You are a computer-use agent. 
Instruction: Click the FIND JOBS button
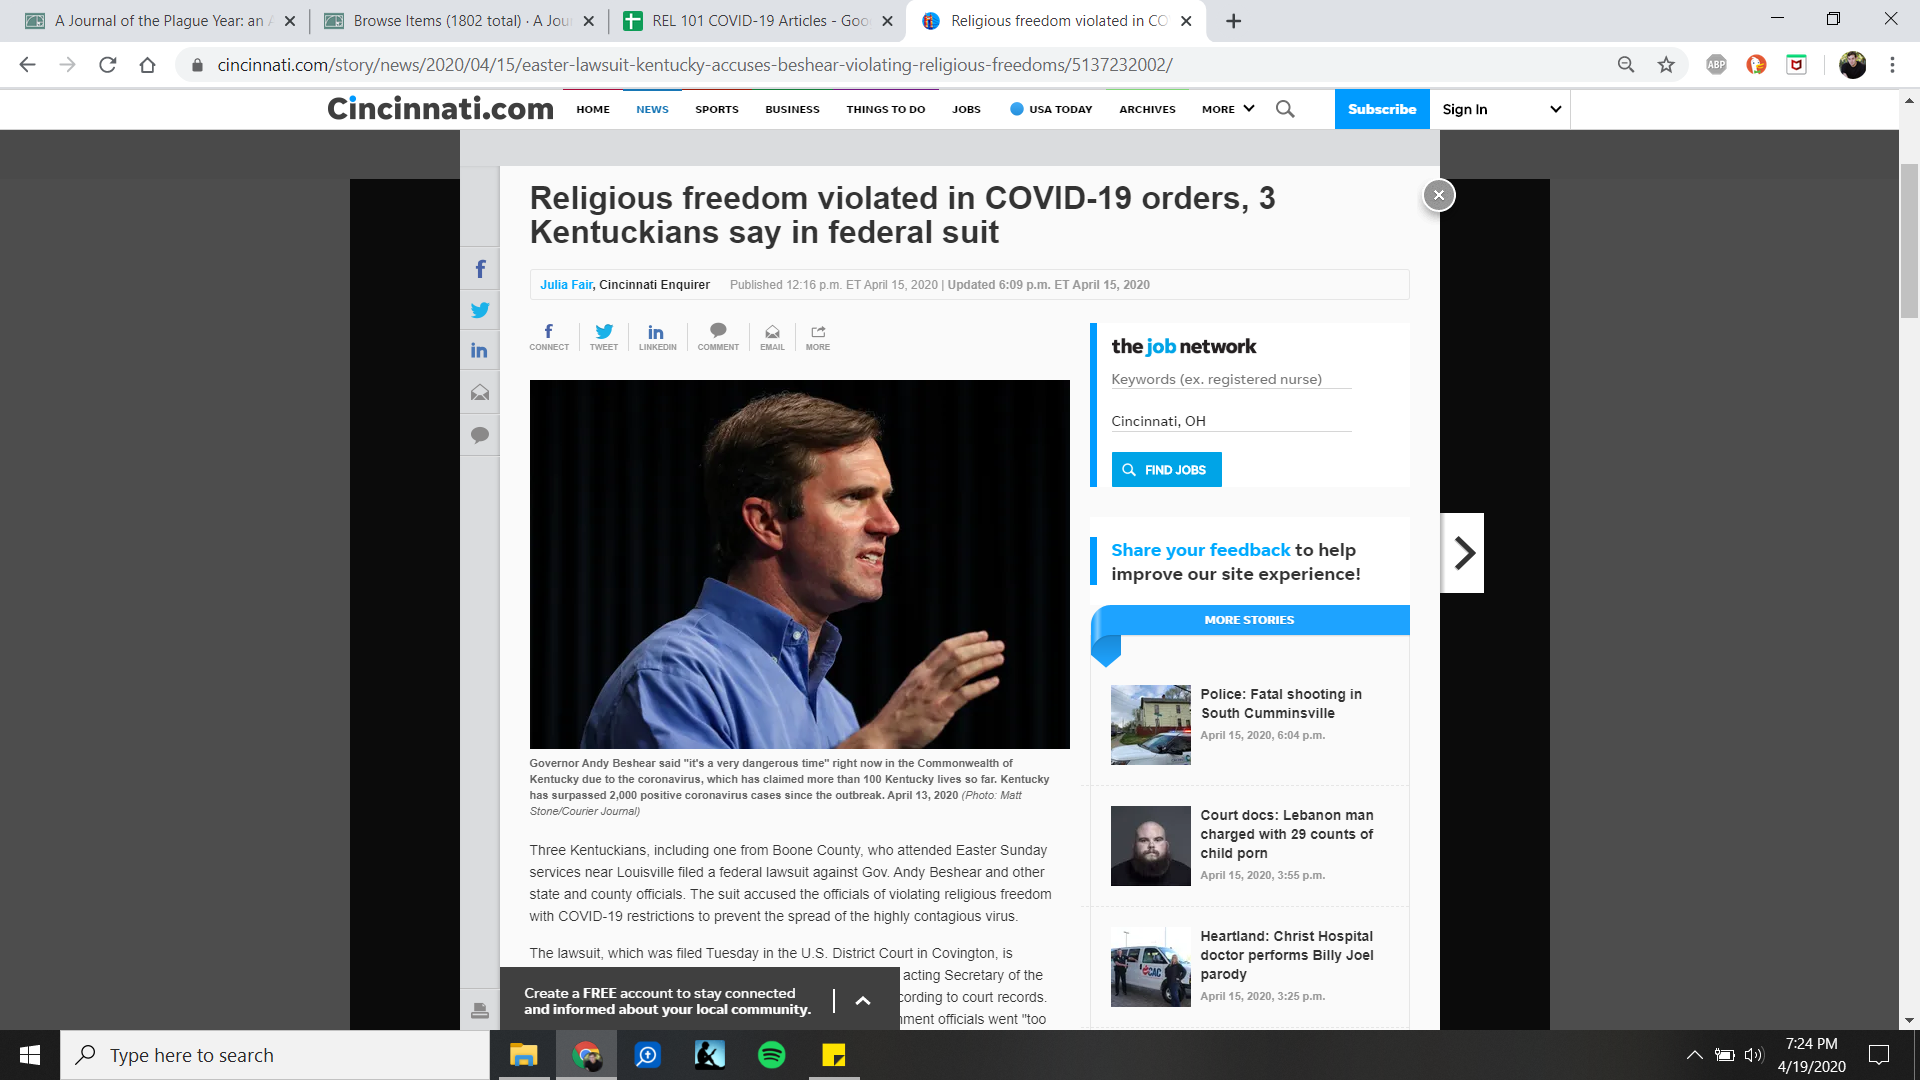[1166, 470]
